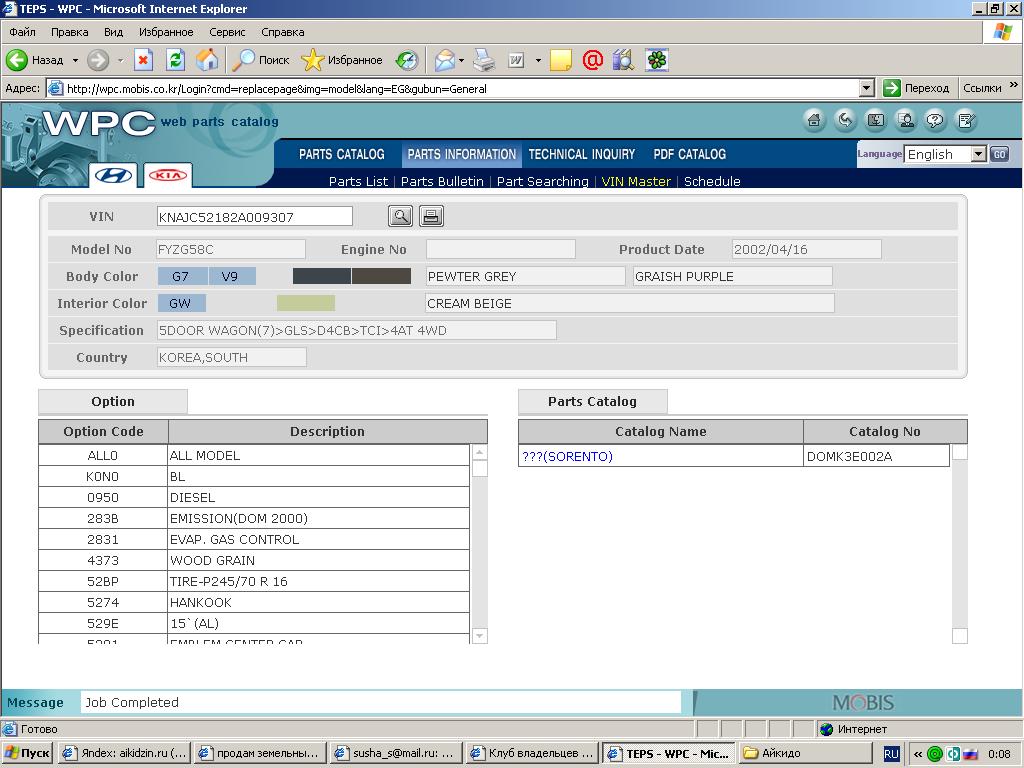Select the Hyundai brand logo tab

pos(113,175)
